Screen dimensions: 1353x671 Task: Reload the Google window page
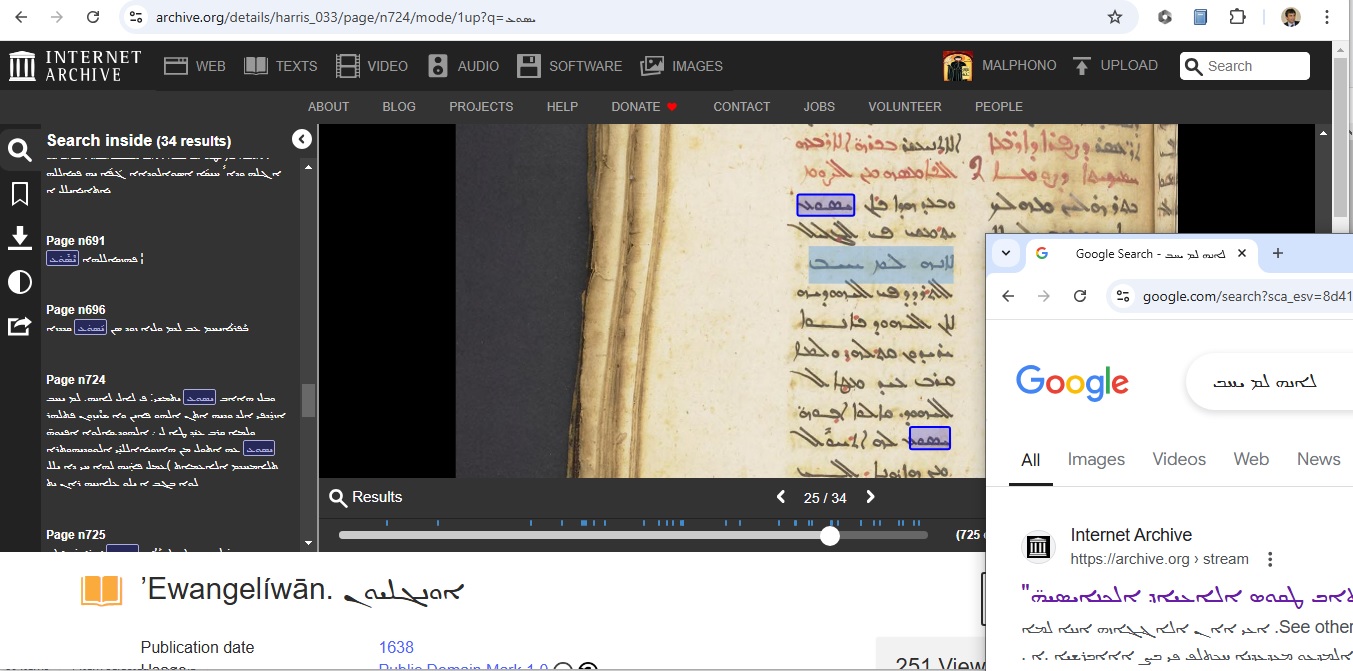pyautogui.click(x=1080, y=296)
